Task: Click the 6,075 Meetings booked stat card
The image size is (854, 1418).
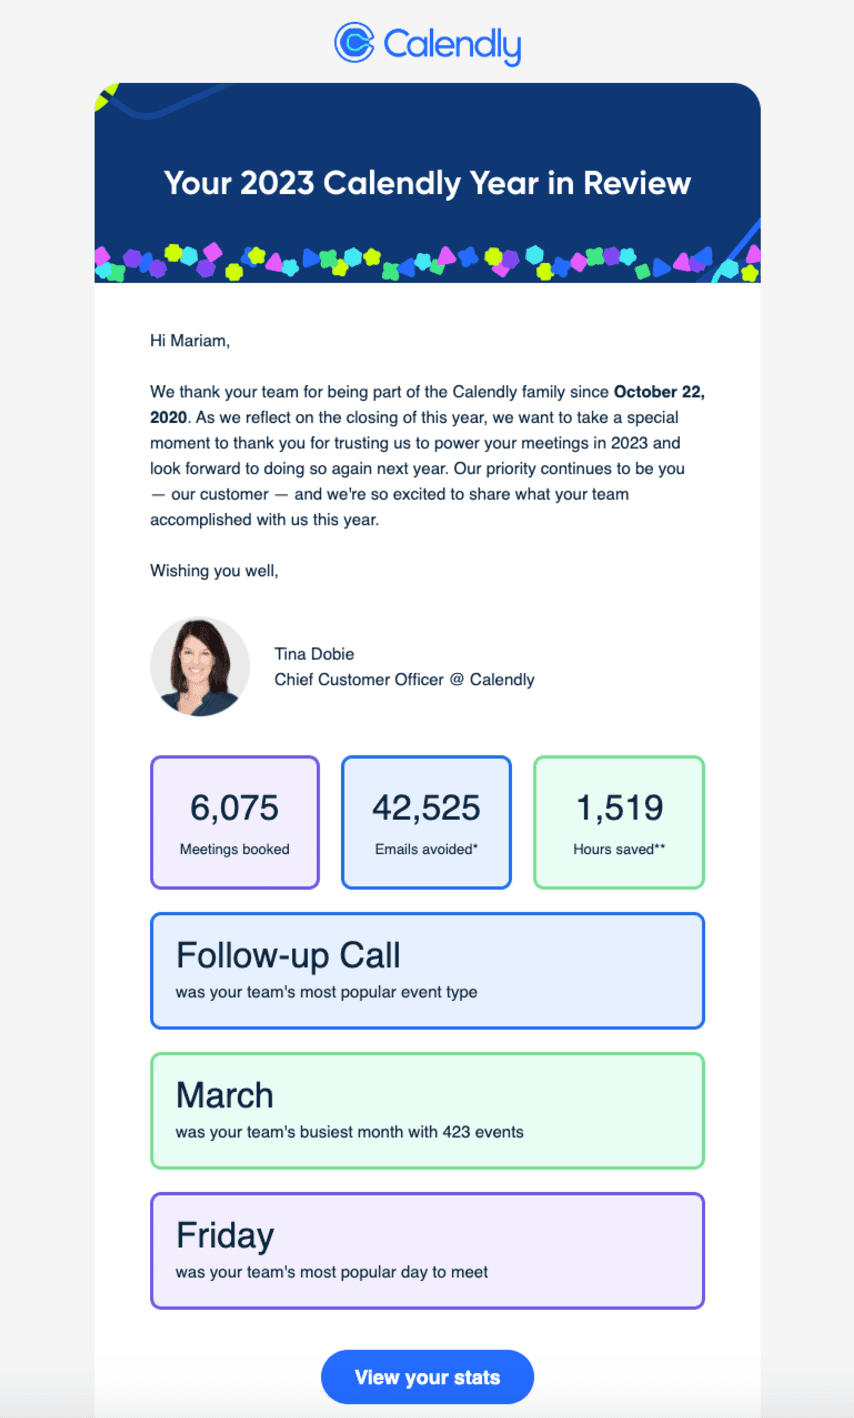Action: point(234,821)
